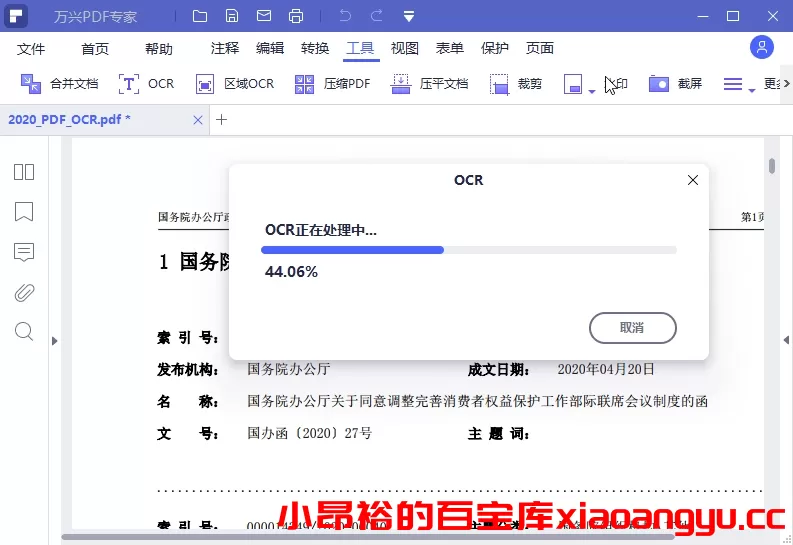Viewport: 793px width, 545px height.
Task: Expand the left sidebar arrow
Action: tap(55, 341)
